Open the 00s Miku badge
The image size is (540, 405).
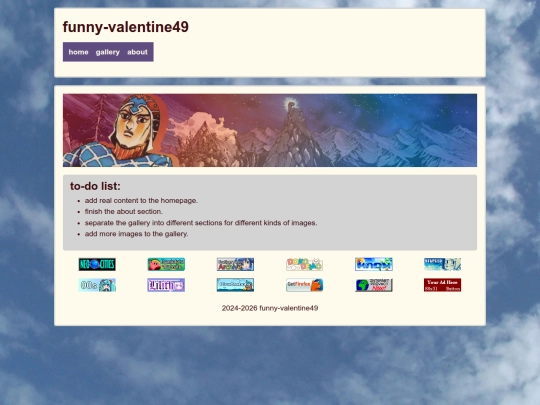click(x=97, y=285)
